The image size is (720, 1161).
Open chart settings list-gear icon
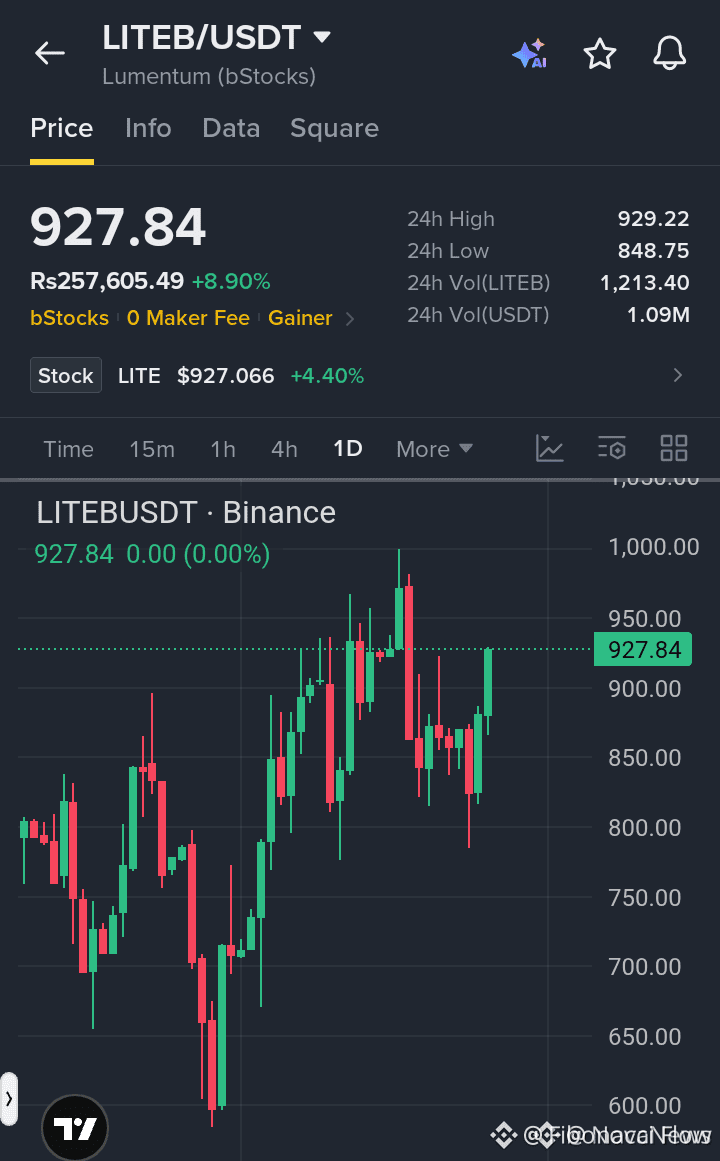pyautogui.click(x=612, y=449)
